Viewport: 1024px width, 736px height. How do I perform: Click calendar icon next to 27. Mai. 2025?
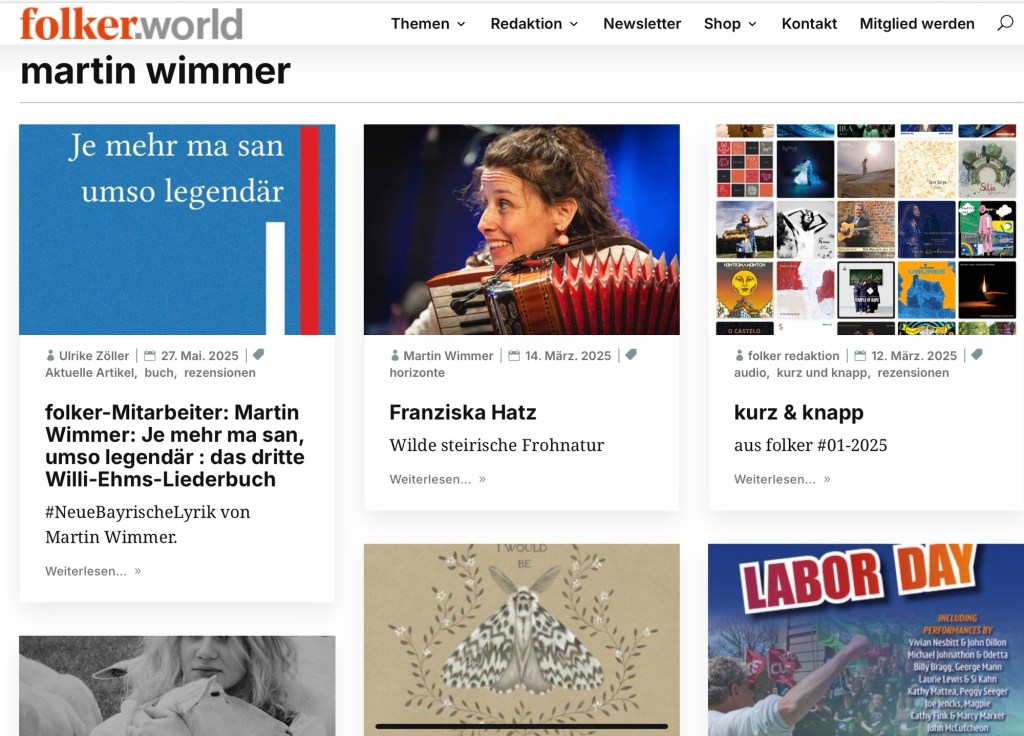coord(150,355)
